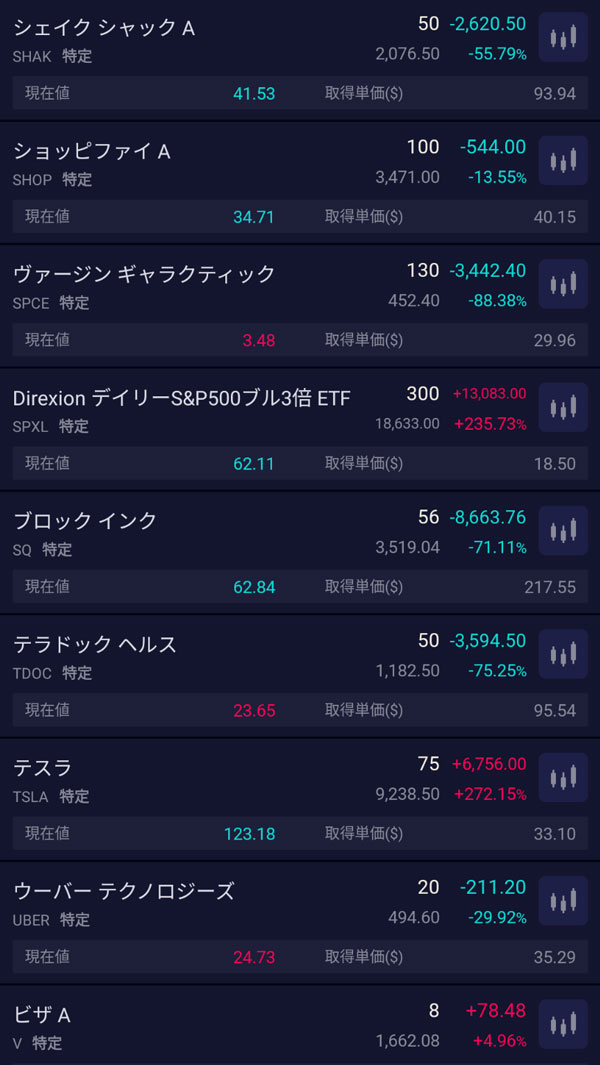Image resolution: width=600 pixels, height=1065 pixels.
Task: Click Teladoc acquisition price 95.54
Action: (x=554, y=711)
